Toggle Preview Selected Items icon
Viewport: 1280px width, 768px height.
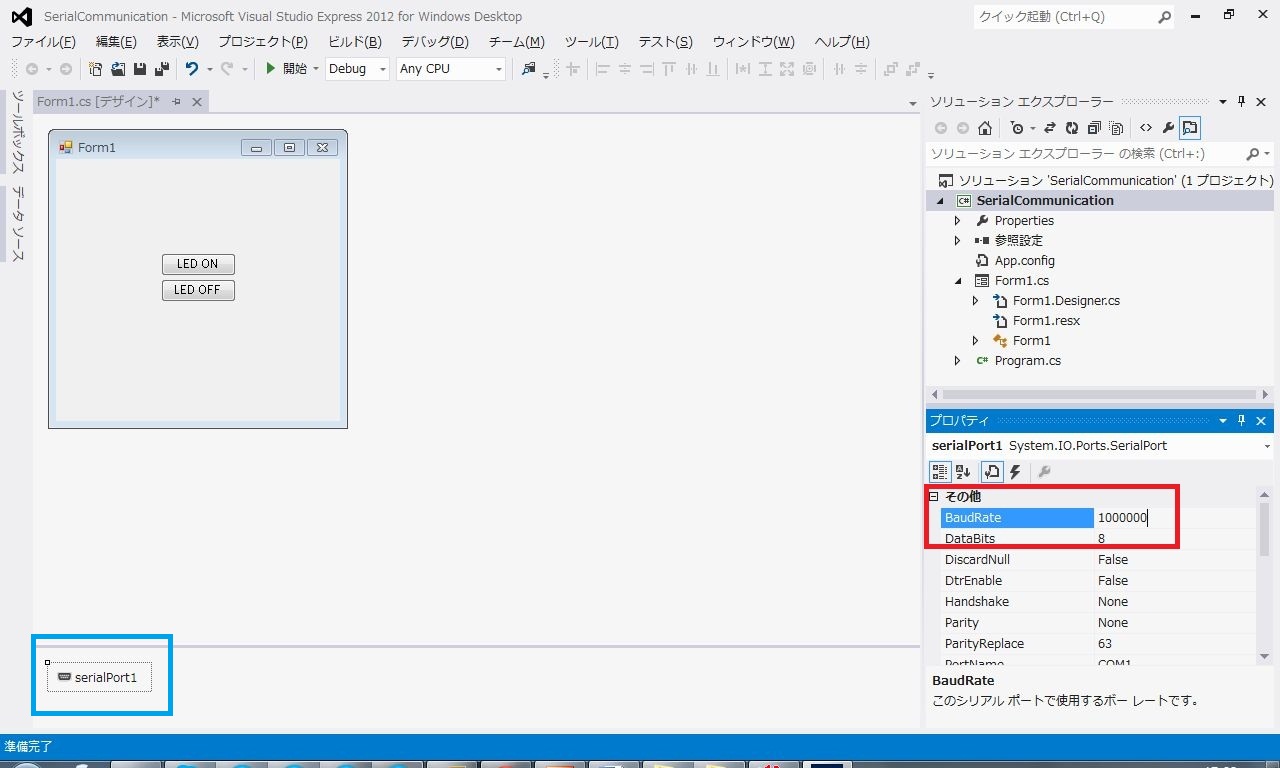1190,128
